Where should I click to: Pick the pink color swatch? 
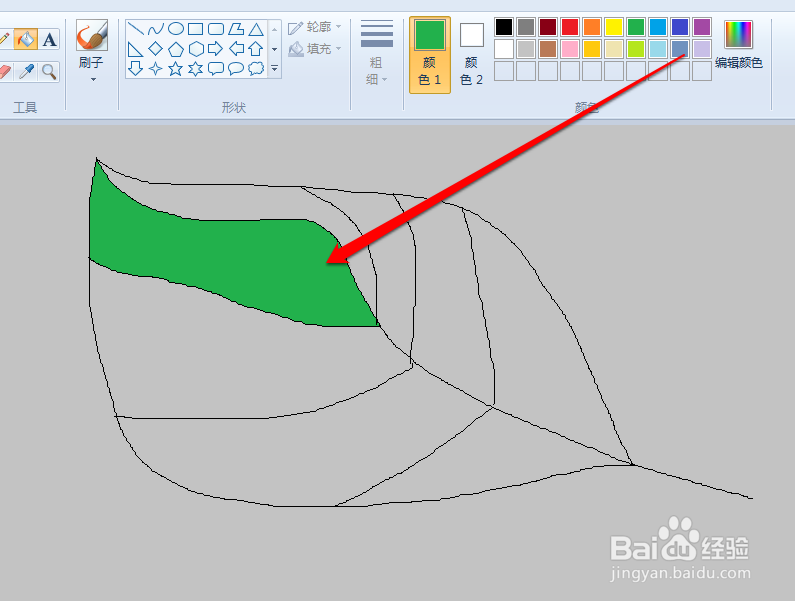pyautogui.click(x=570, y=49)
